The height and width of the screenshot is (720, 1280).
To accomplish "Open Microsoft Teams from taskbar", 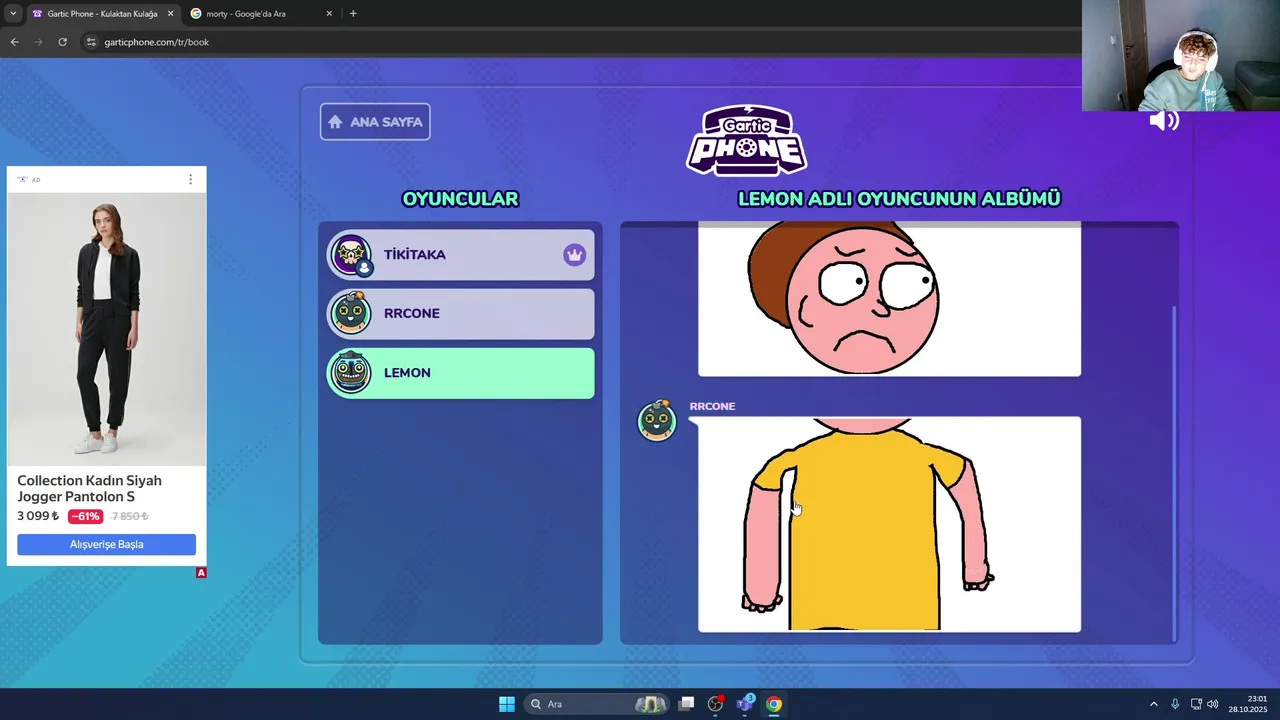I will point(745,704).
